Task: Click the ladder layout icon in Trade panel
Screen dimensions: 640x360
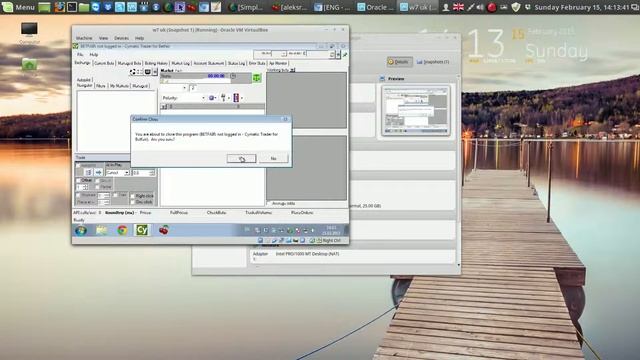Action: (x=88, y=173)
